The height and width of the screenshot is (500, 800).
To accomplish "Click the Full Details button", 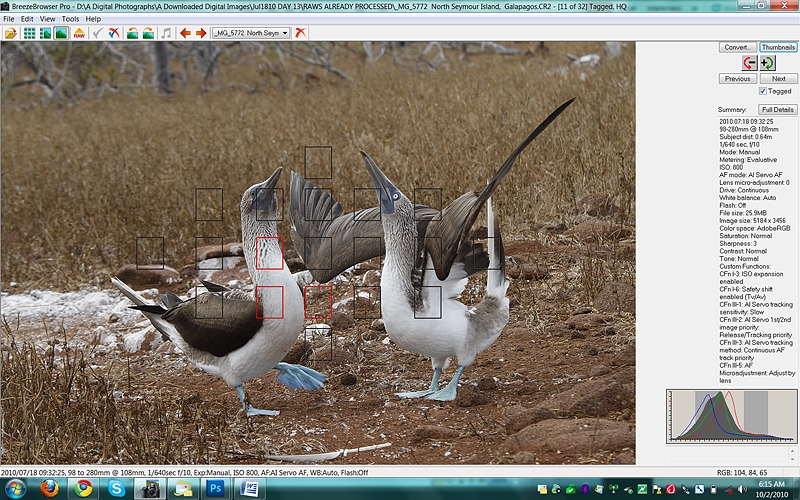I will coord(778,110).
